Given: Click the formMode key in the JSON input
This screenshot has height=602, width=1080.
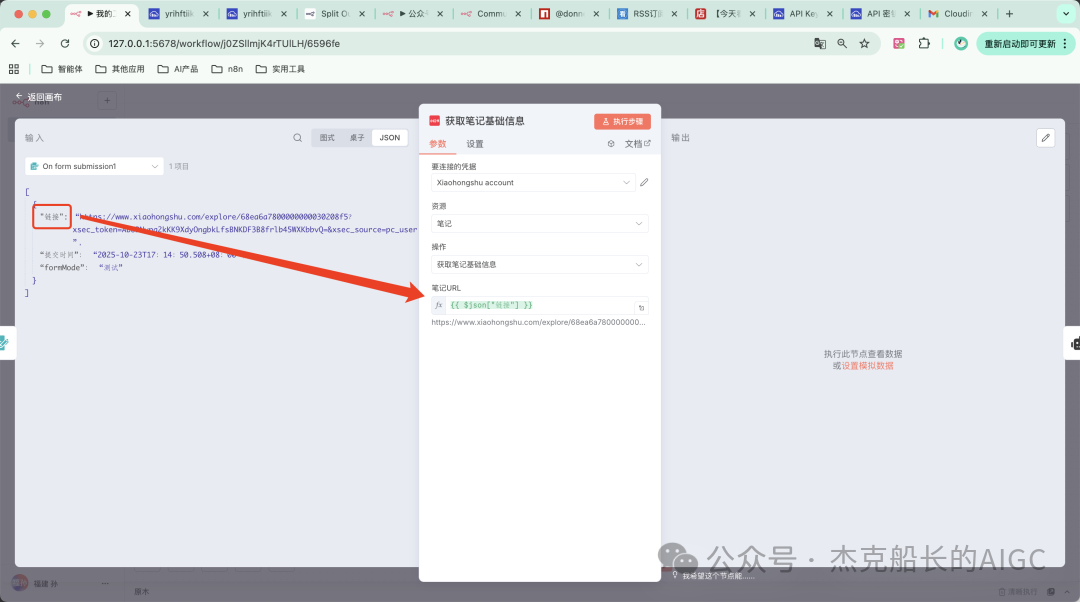Looking at the screenshot, I should pos(63,267).
